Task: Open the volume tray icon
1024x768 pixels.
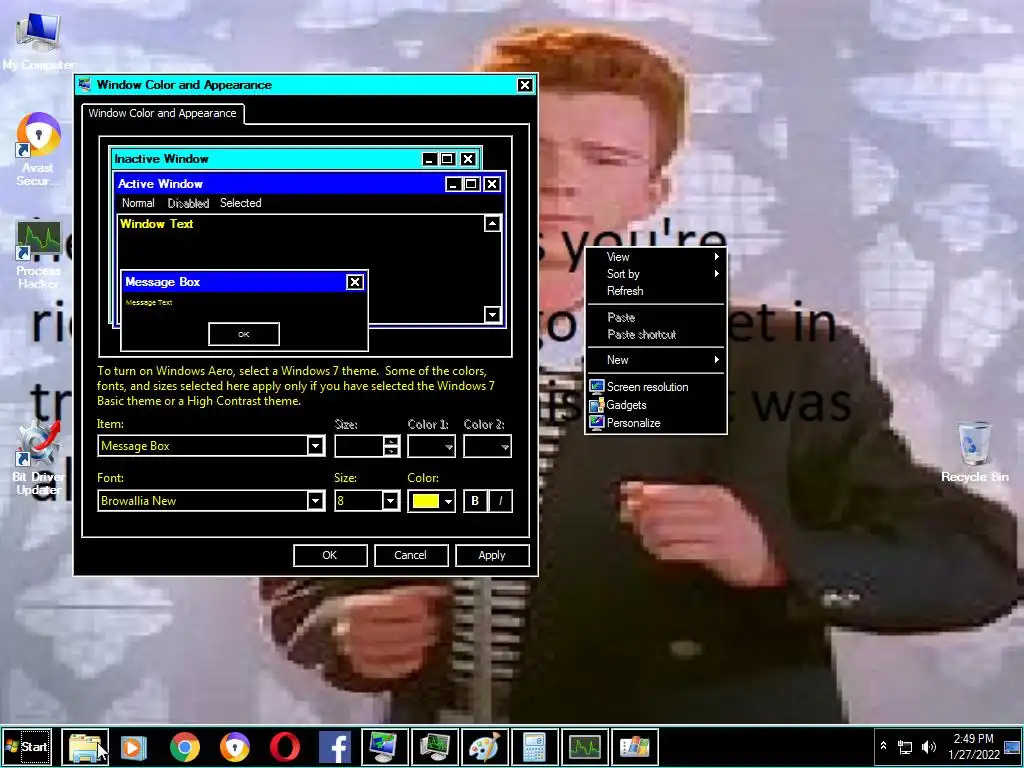Action: (x=928, y=746)
